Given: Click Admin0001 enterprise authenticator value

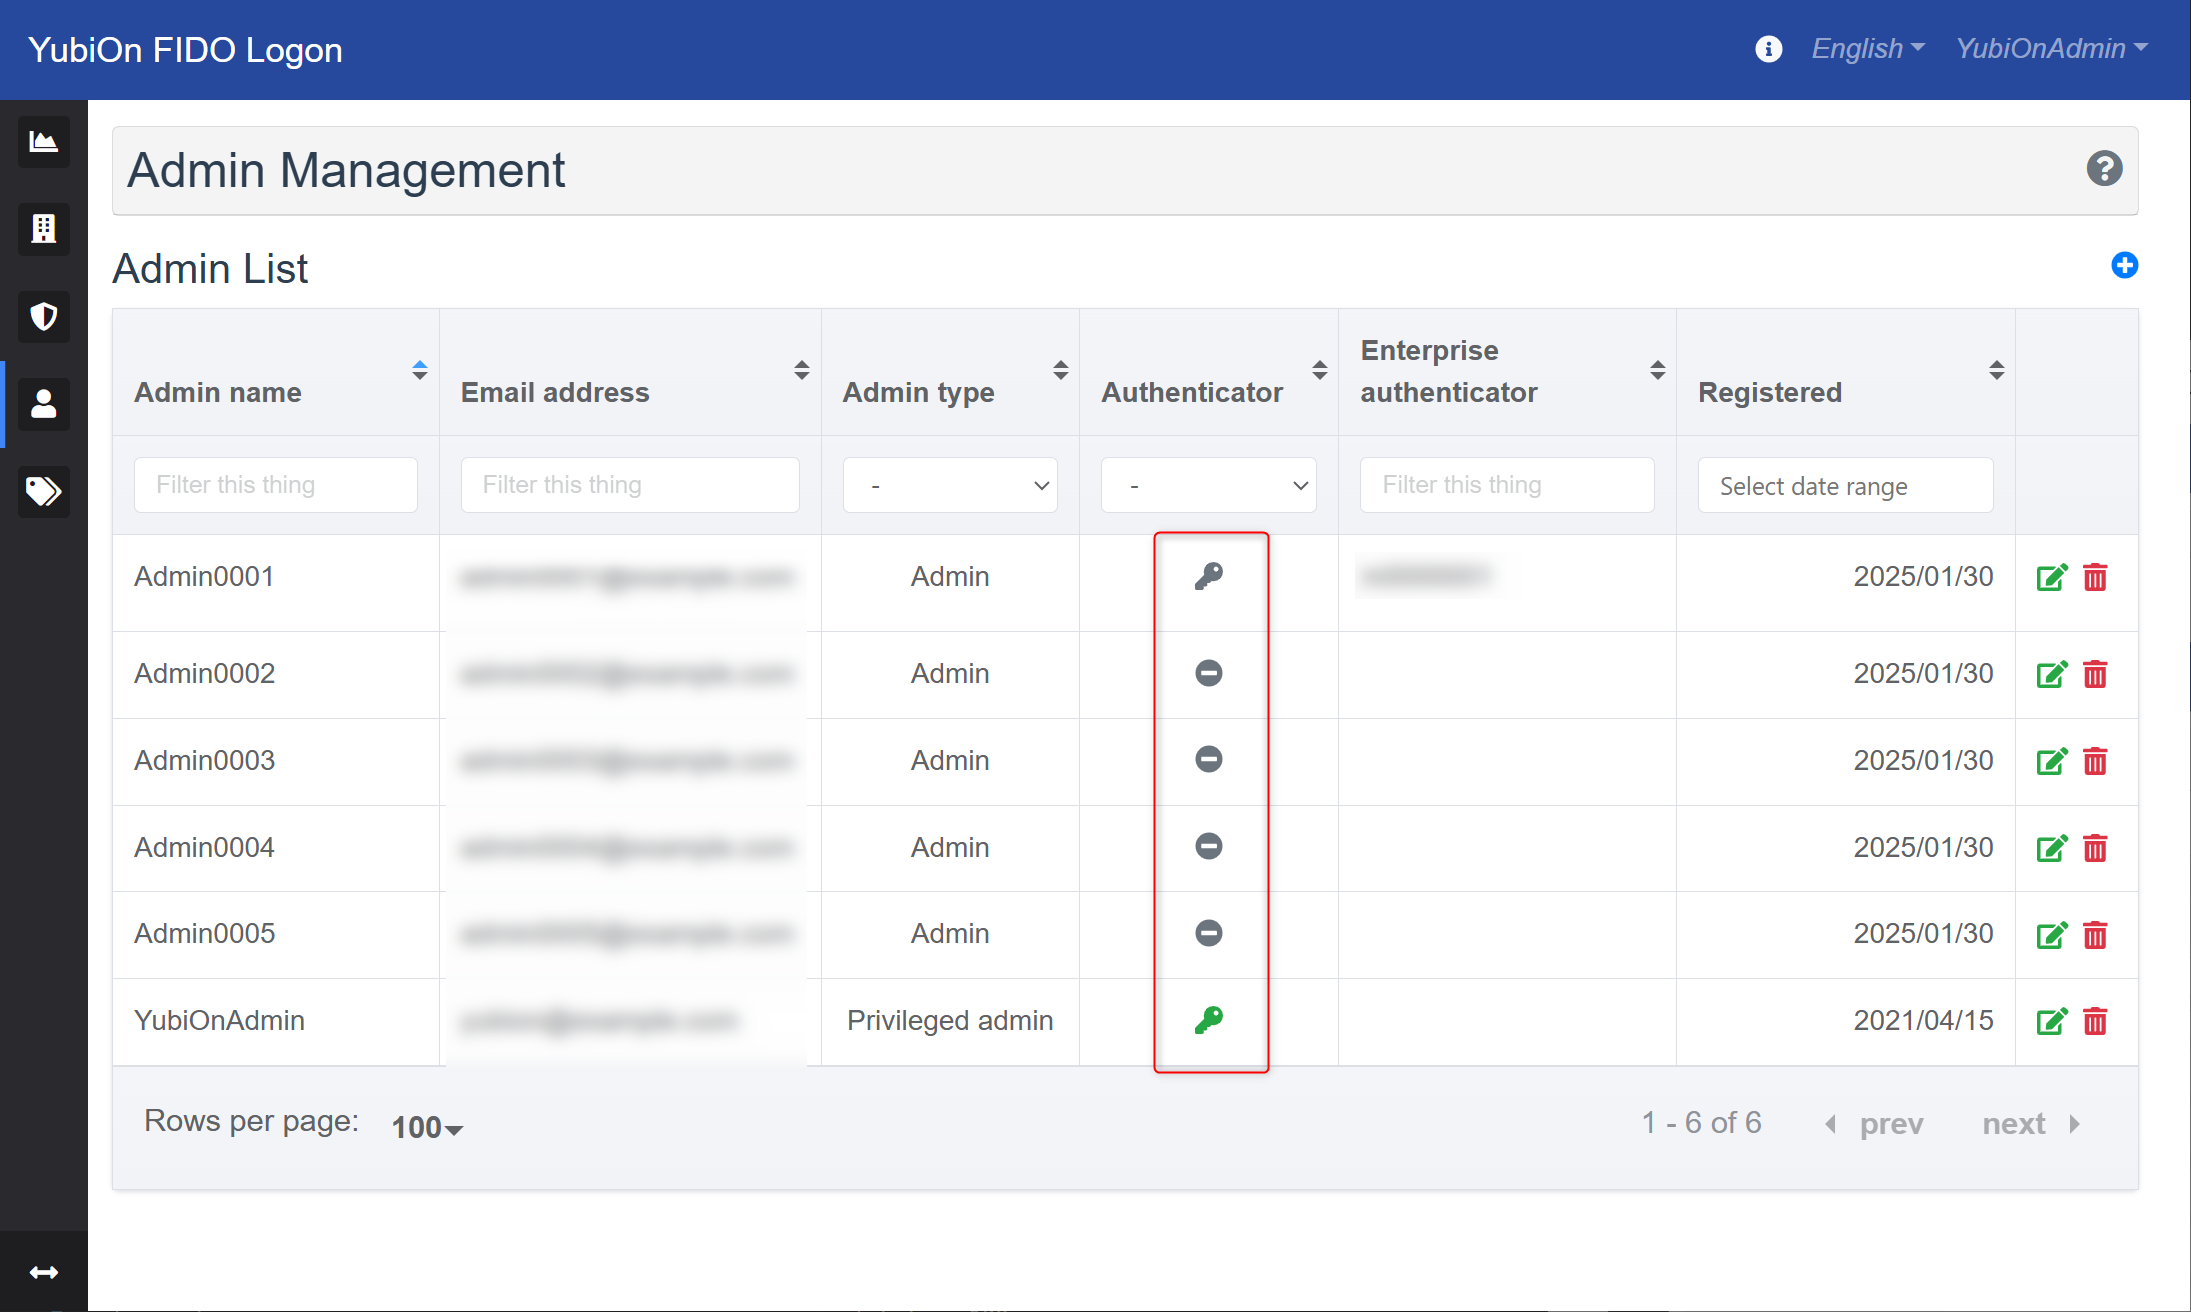Looking at the screenshot, I should (x=1426, y=576).
